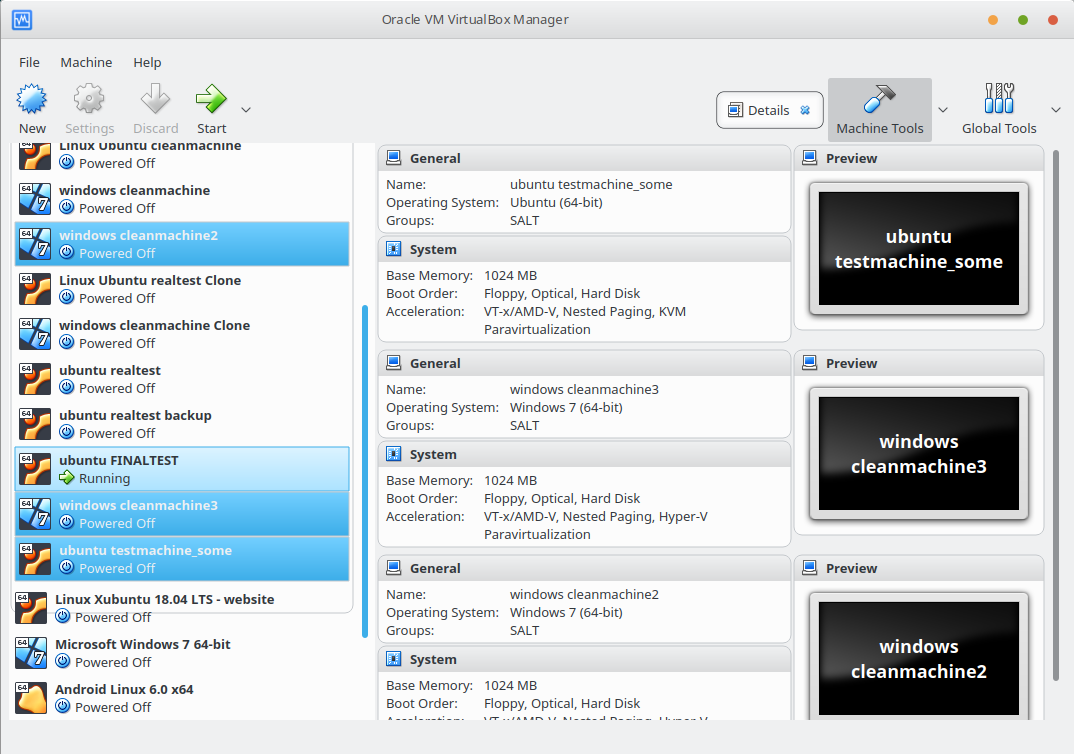Click the windows cleanmachine Clone OS icon
Image resolution: width=1074 pixels, height=754 pixels.
[35, 334]
